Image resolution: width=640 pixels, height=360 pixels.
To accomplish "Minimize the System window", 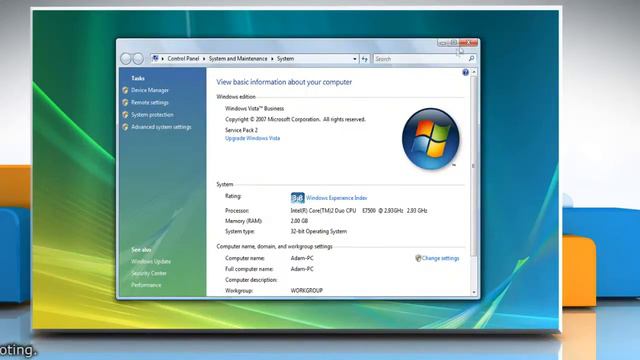I will [x=443, y=42].
